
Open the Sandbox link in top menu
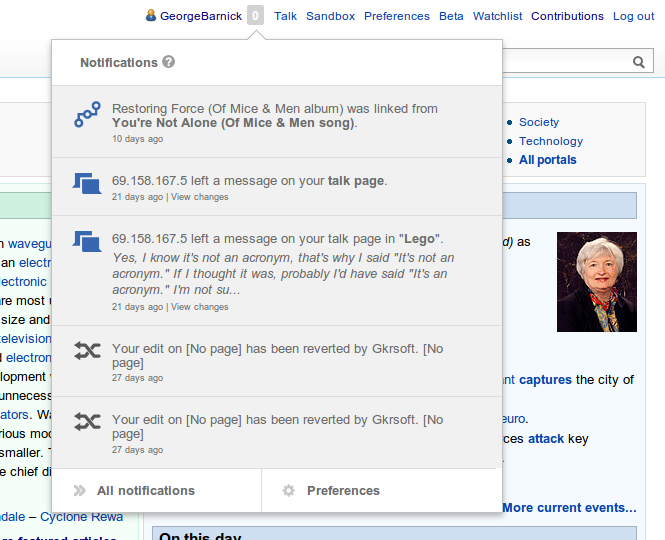pyautogui.click(x=330, y=16)
